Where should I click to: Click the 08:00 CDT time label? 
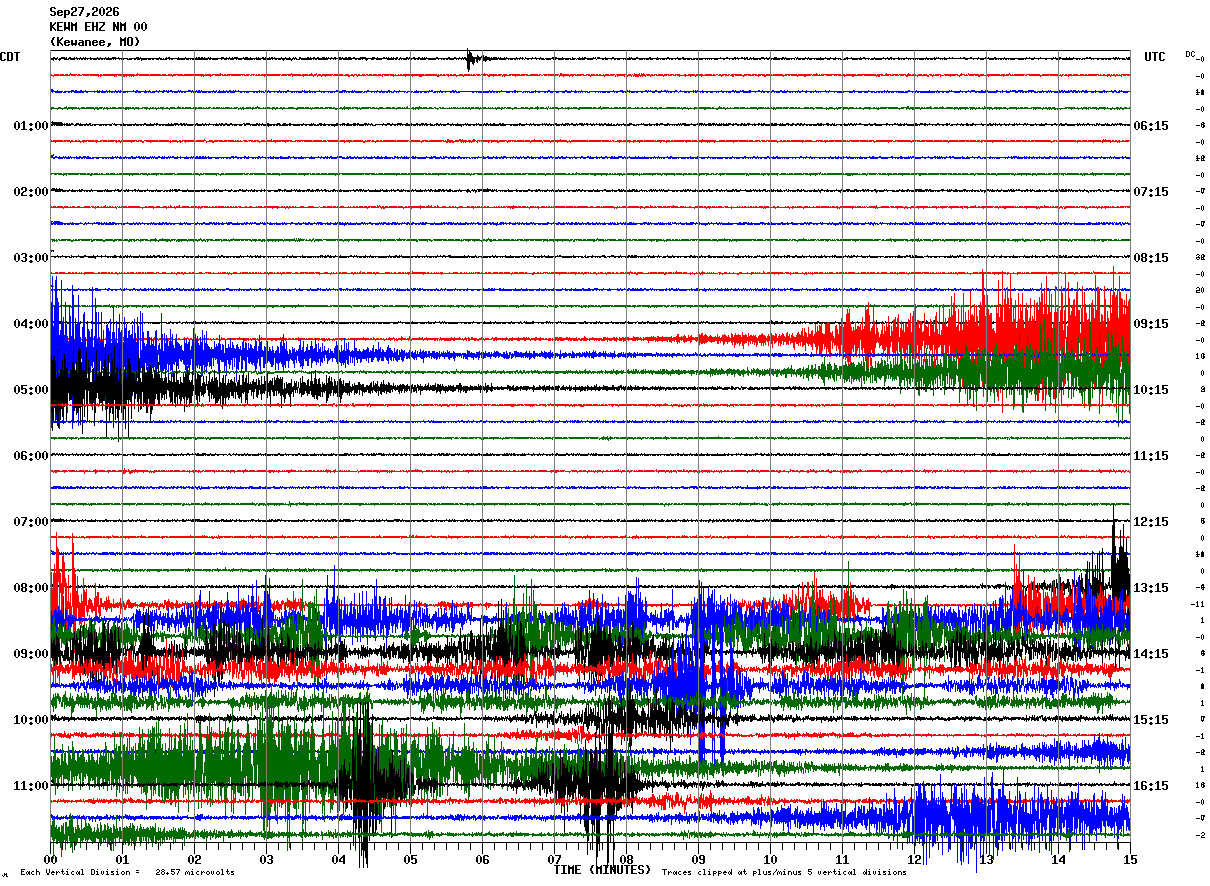tap(31, 588)
